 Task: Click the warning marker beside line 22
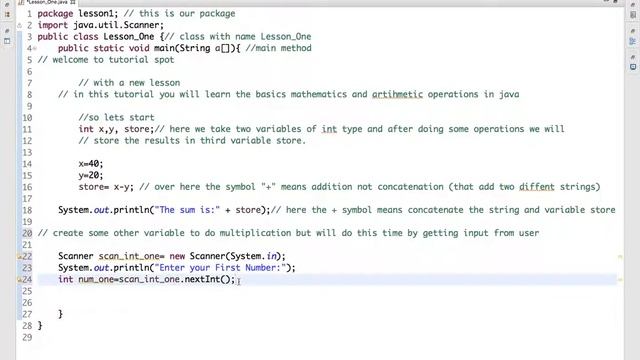[x=19, y=257]
